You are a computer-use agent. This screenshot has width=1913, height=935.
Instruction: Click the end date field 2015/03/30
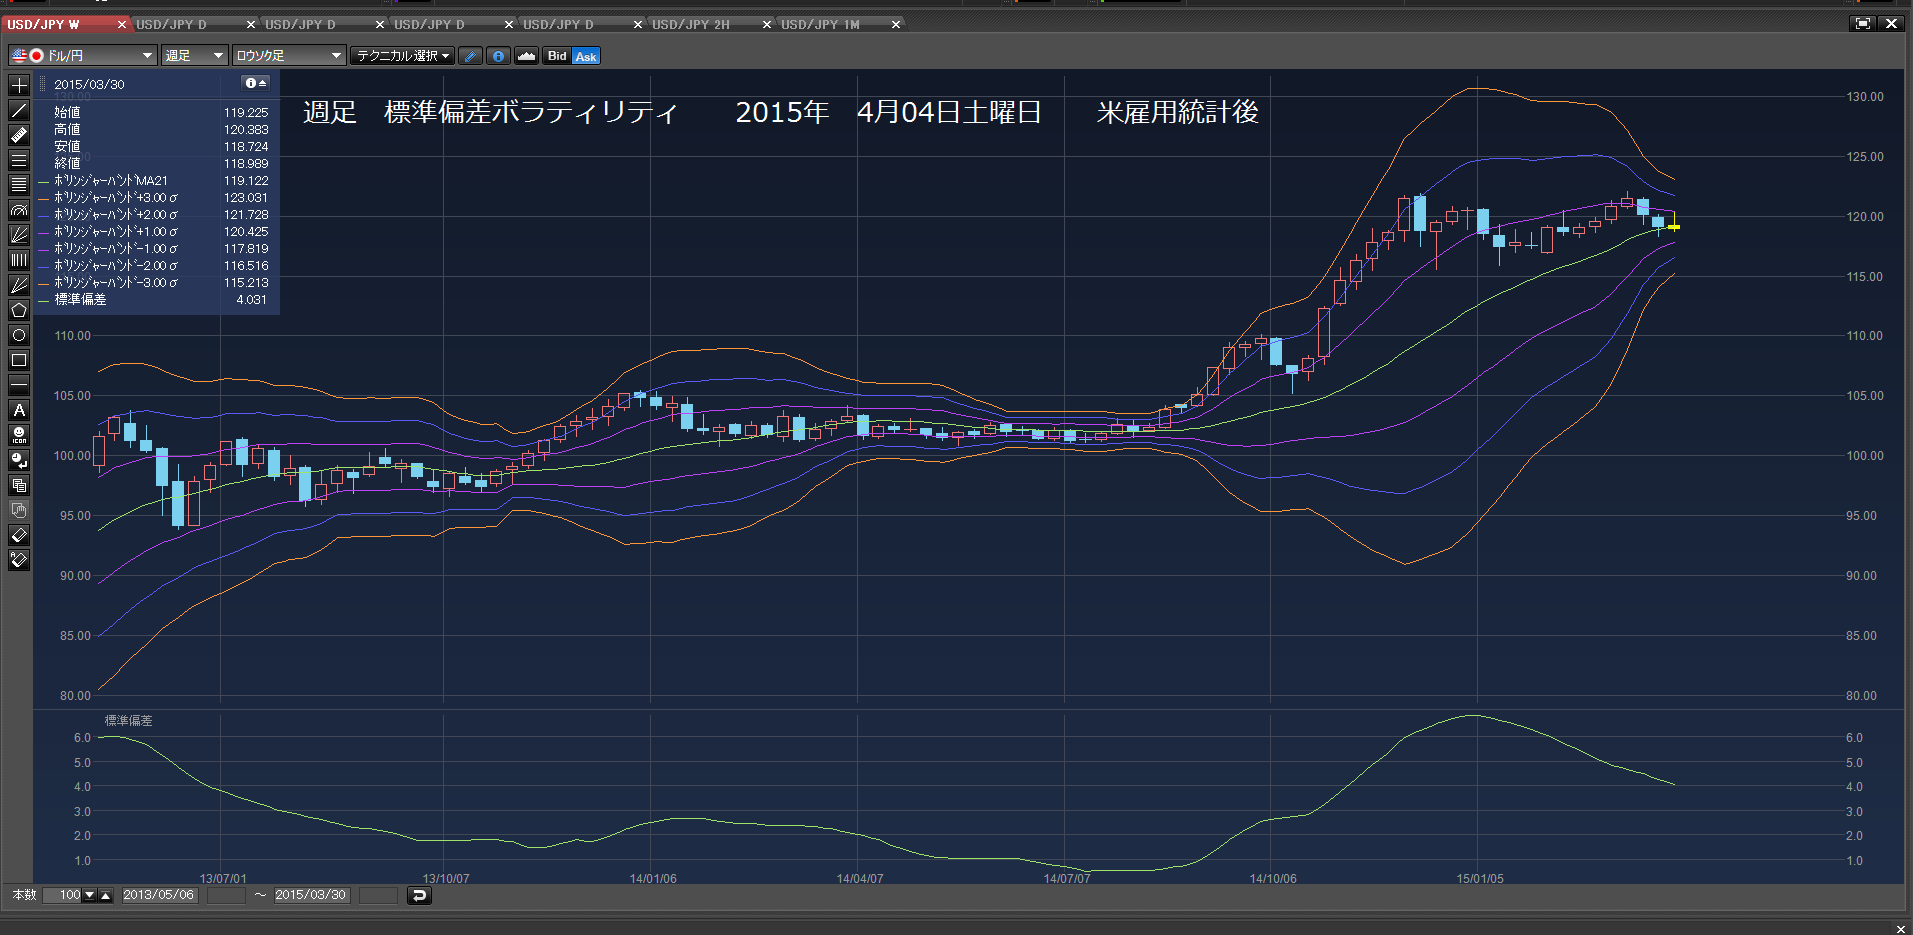[x=311, y=895]
